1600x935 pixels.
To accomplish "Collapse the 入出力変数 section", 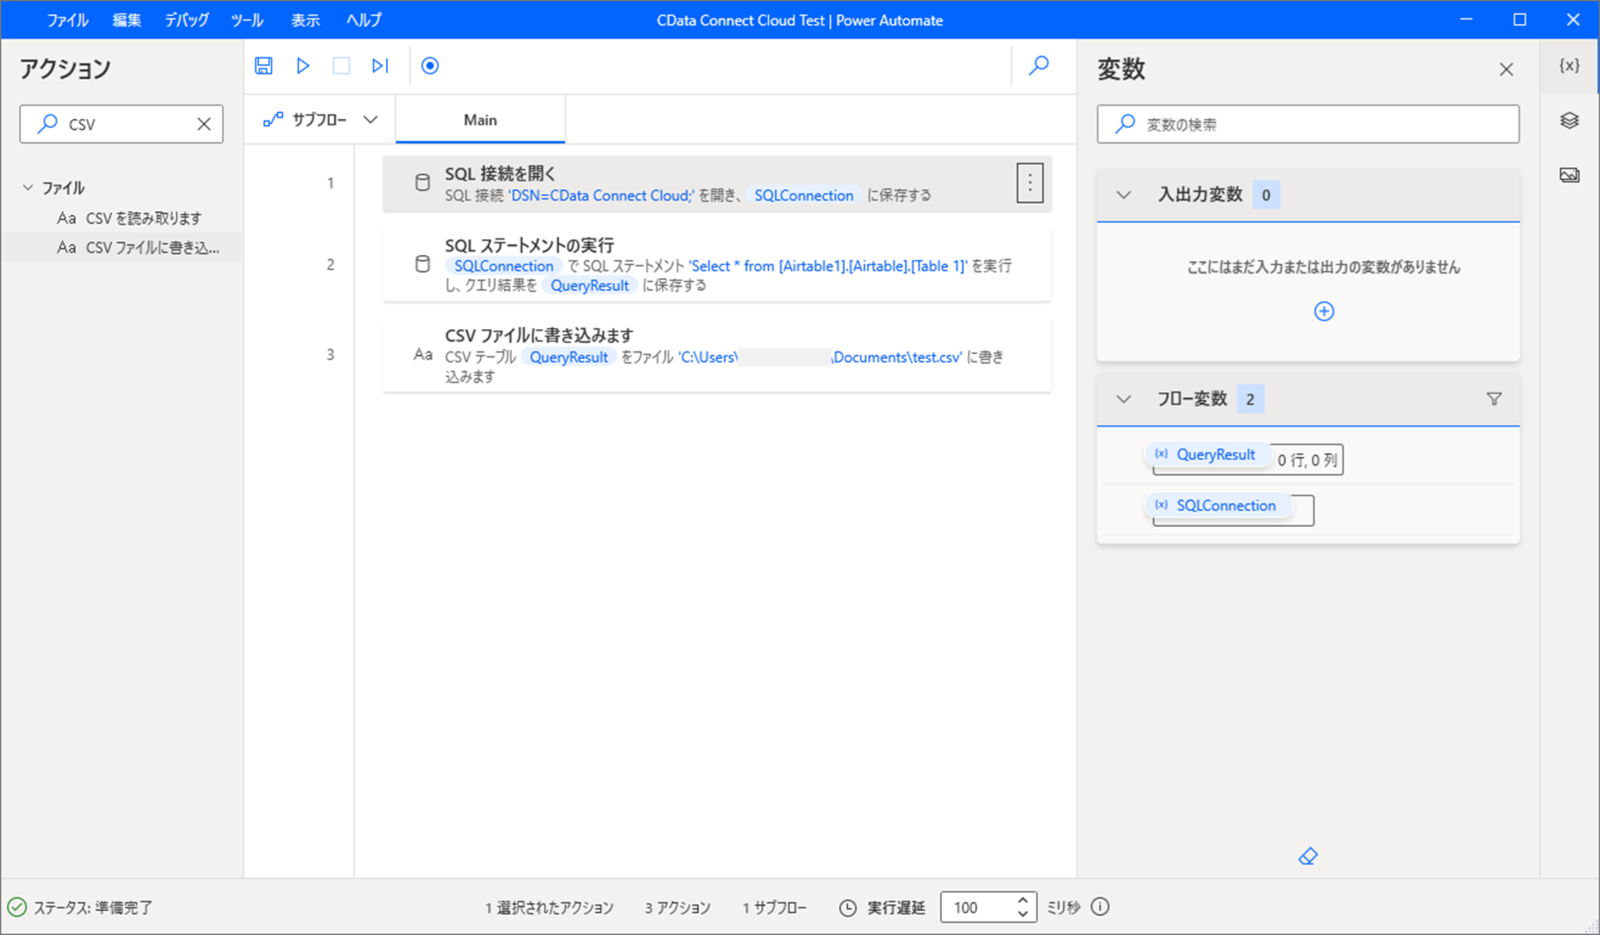I will click(1122, 195).
